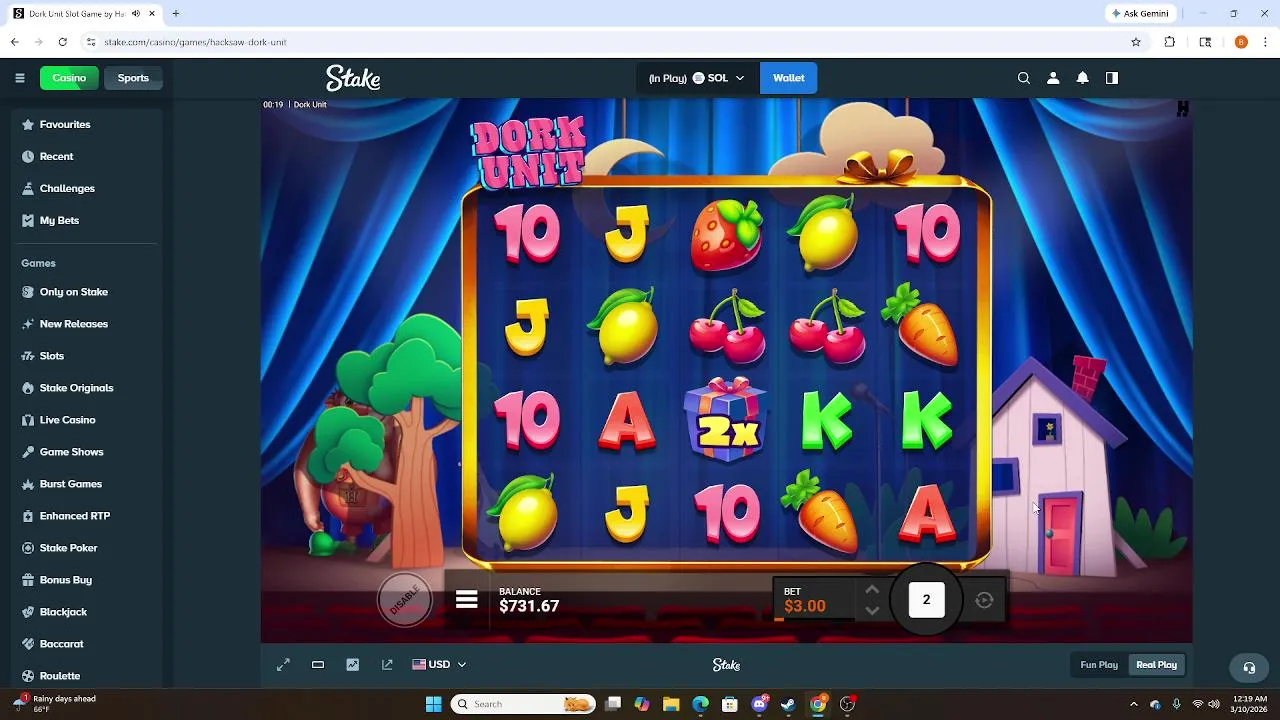The width and height of the screenshot is (1280, 720).
Task: Open Windows Start menu
Action: 434,704
